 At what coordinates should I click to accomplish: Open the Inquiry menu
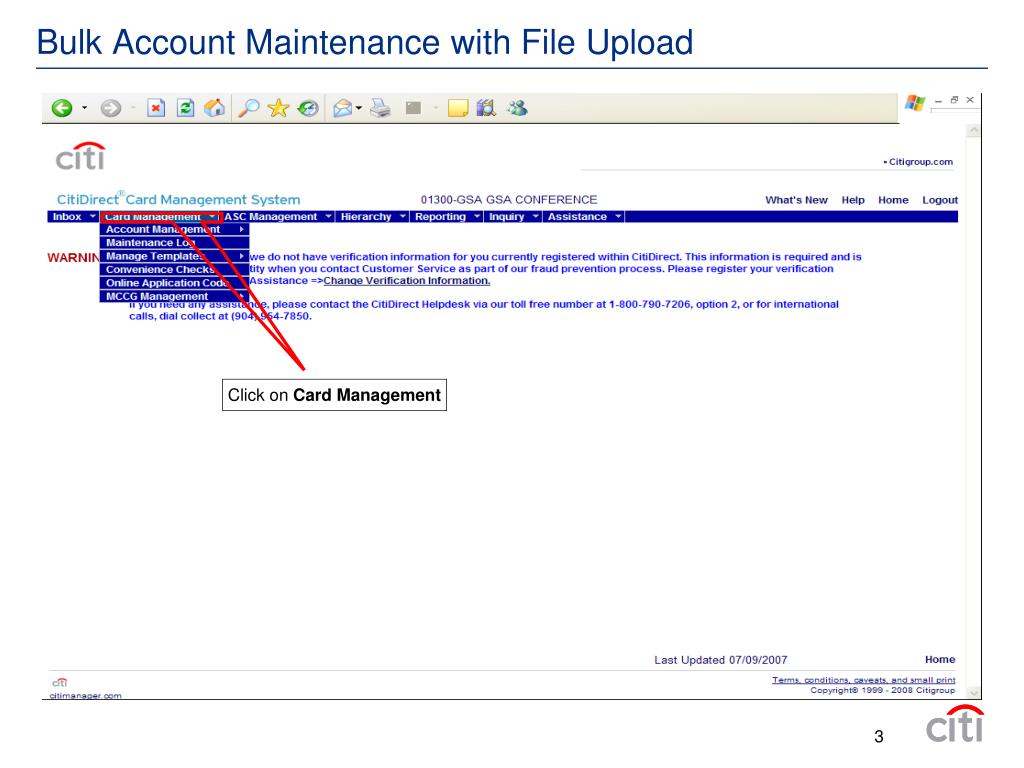click(x=513, y=217)
